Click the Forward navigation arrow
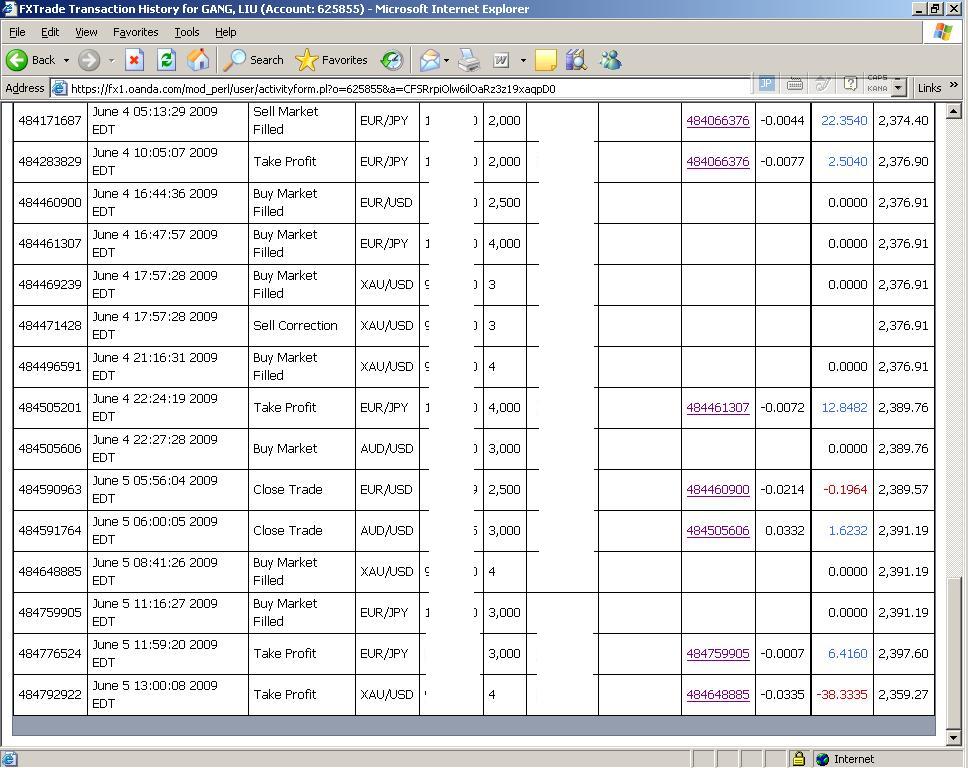 coord(89,60)
